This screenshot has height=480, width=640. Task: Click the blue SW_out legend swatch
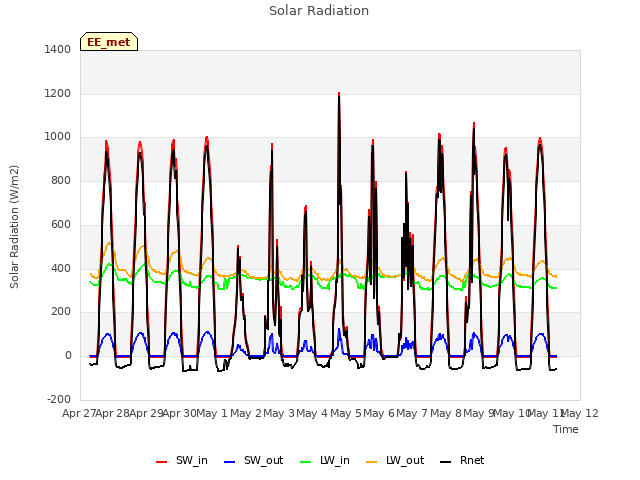click(x=230, y=462)
